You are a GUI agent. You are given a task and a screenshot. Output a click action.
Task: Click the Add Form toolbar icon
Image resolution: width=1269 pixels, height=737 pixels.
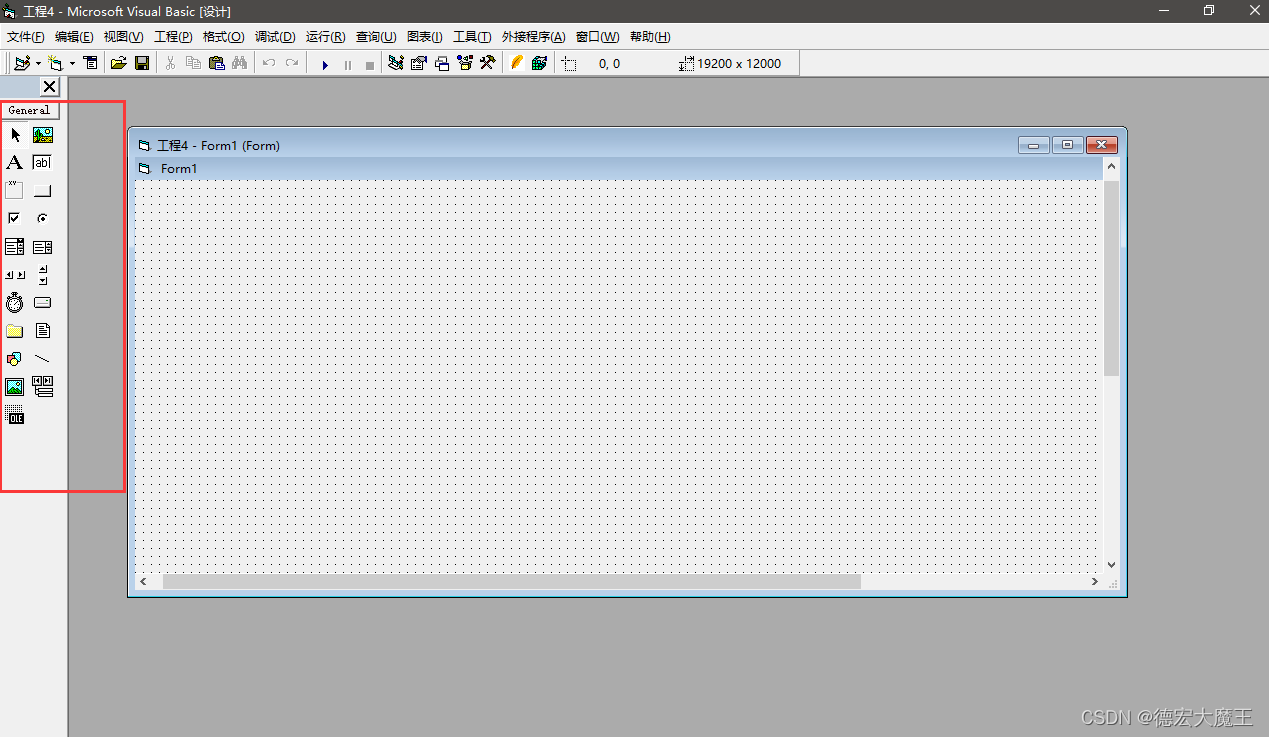(55, 63)
